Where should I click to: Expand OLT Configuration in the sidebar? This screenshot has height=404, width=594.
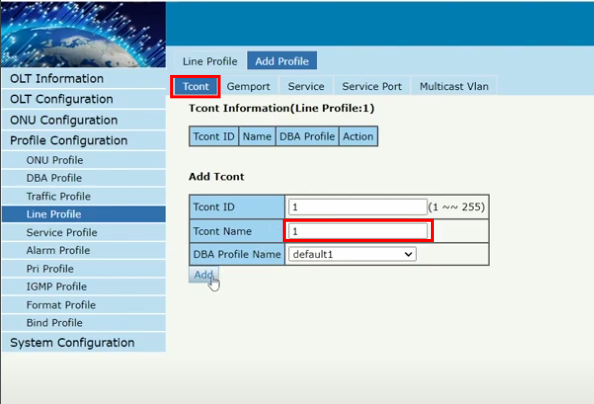[84, 99]
